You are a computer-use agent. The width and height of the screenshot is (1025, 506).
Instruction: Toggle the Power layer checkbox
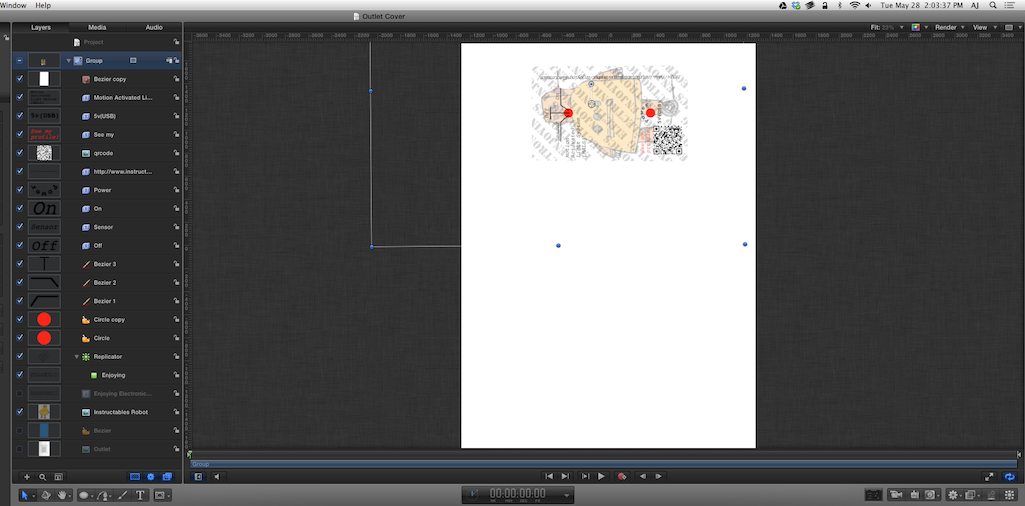tap(20, 190)
